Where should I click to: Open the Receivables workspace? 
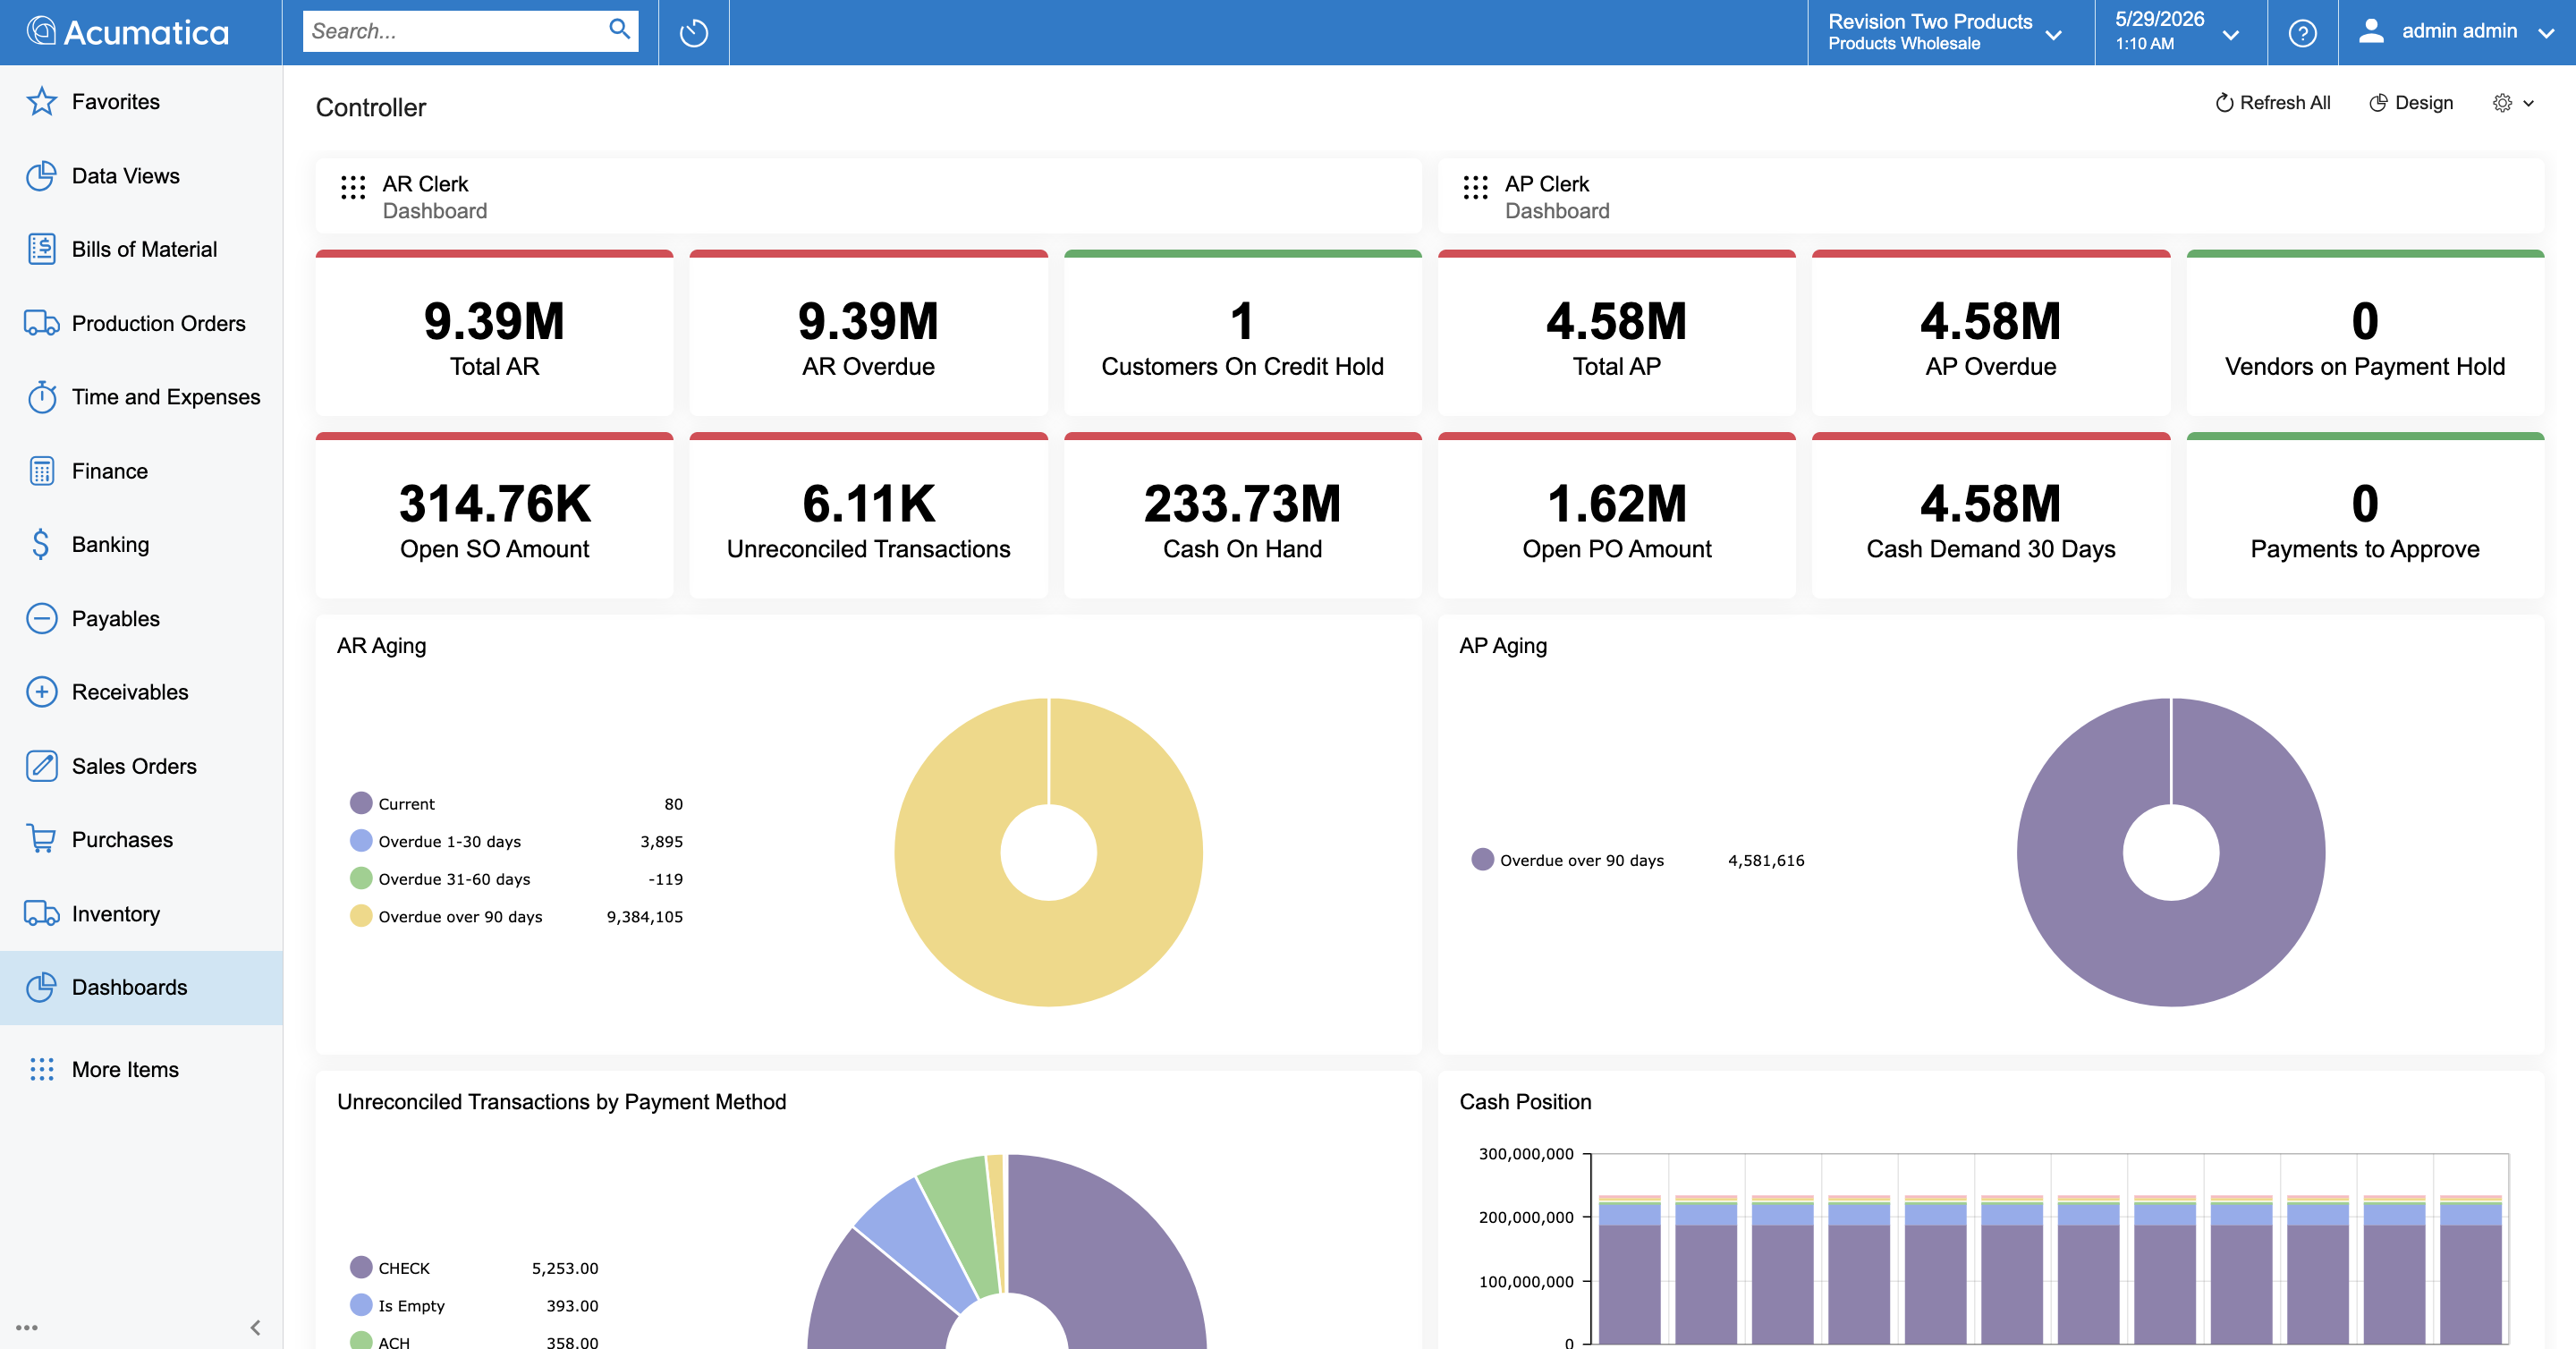point(141,692)
